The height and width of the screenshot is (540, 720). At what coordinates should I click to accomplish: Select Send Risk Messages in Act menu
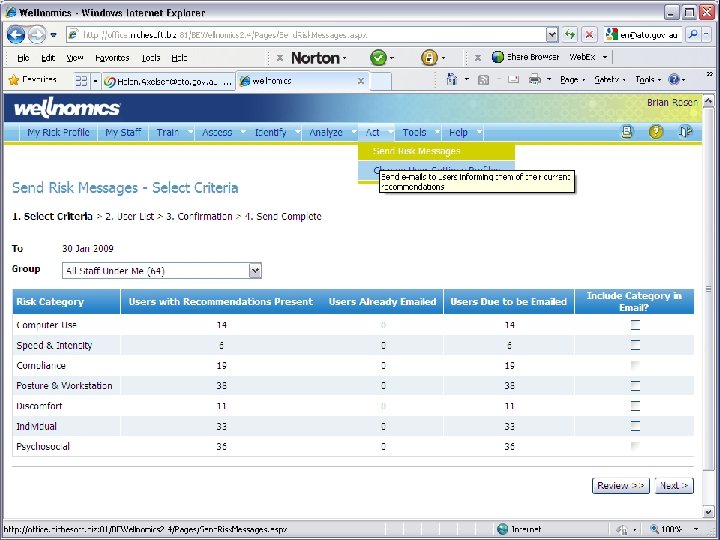436,151
